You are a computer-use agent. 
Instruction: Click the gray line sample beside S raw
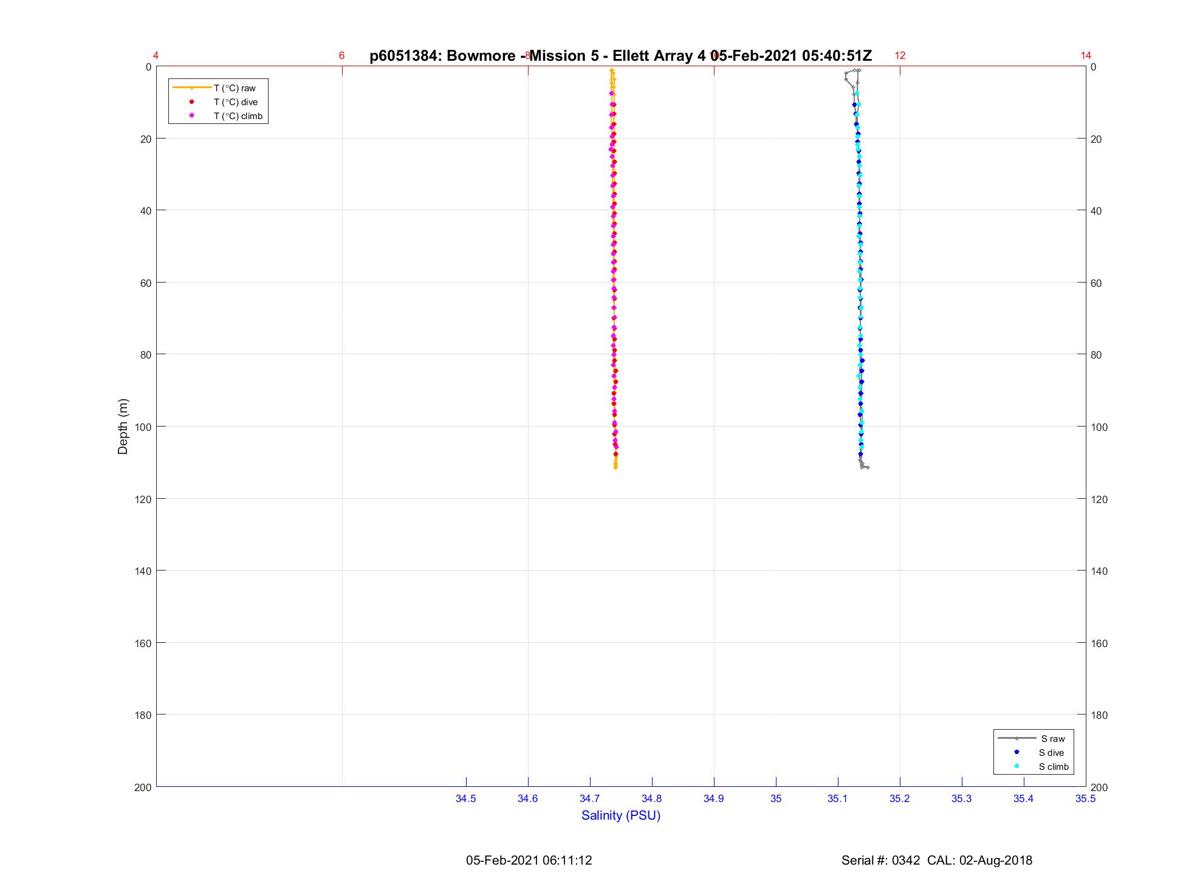click(x=1016, y=738)
